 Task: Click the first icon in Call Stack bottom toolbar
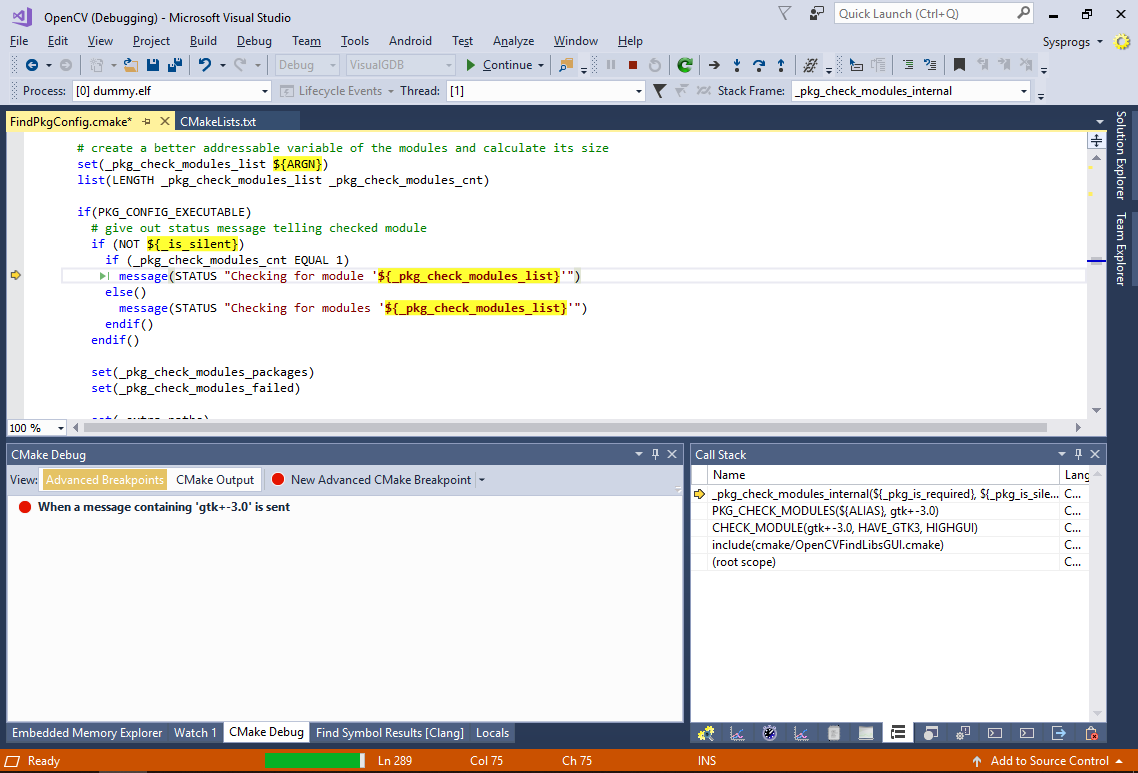click(x=705, y=733)
